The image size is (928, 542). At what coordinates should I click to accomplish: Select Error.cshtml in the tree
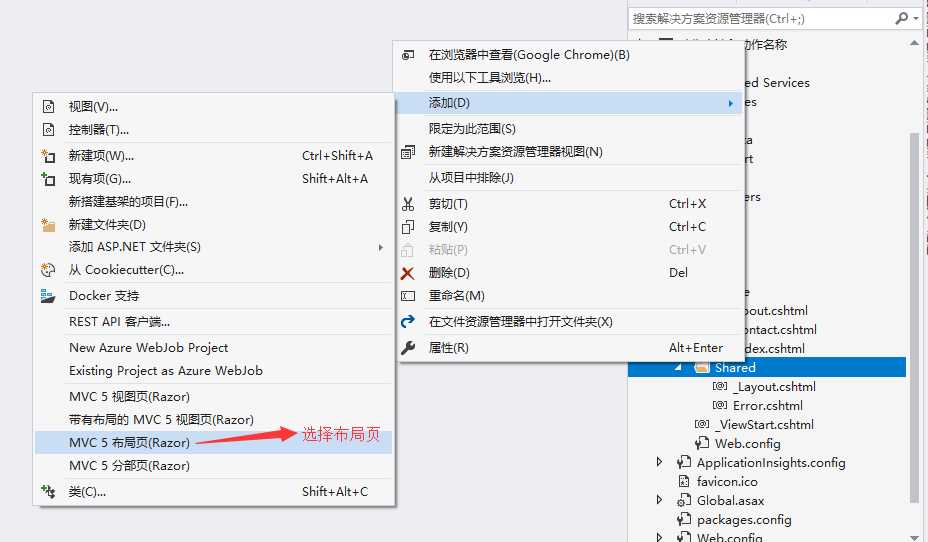tap(768, 405)
